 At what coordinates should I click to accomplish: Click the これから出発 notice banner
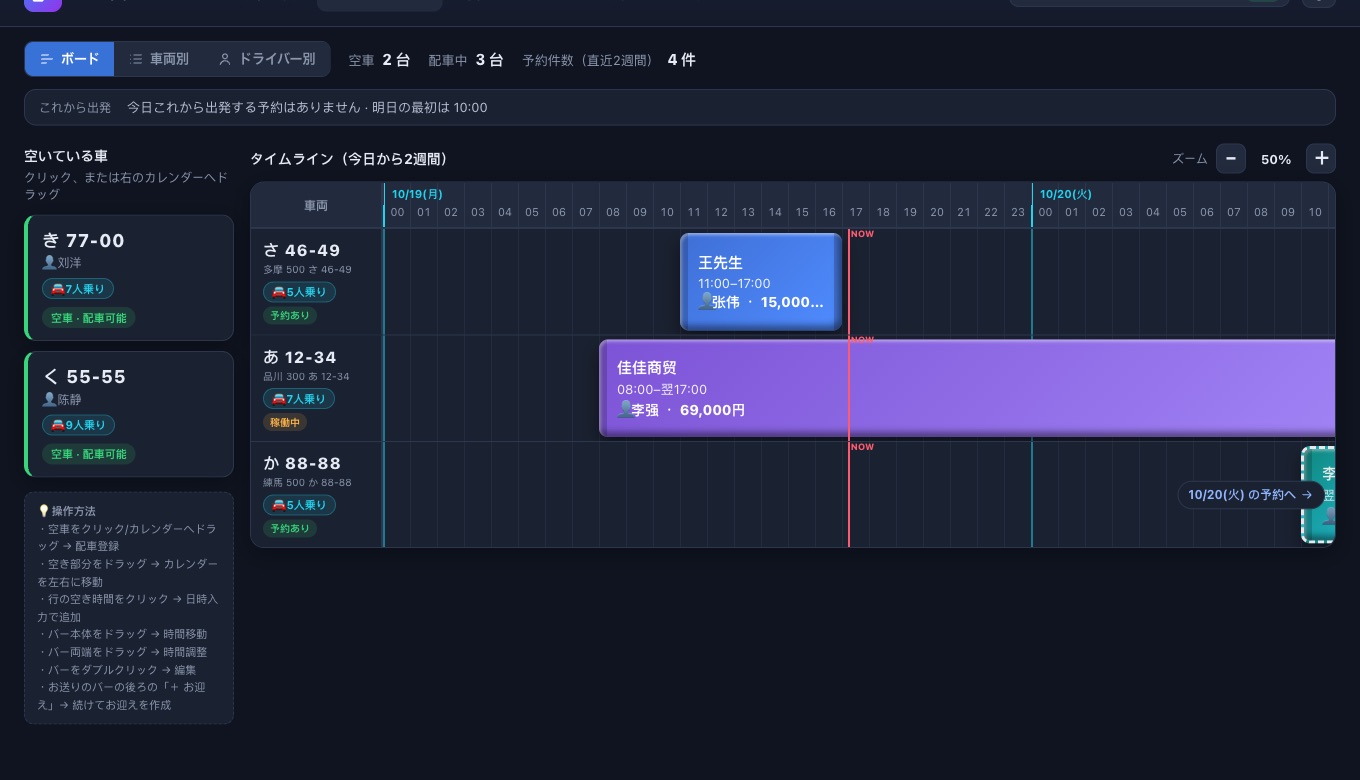coord(680,107)
